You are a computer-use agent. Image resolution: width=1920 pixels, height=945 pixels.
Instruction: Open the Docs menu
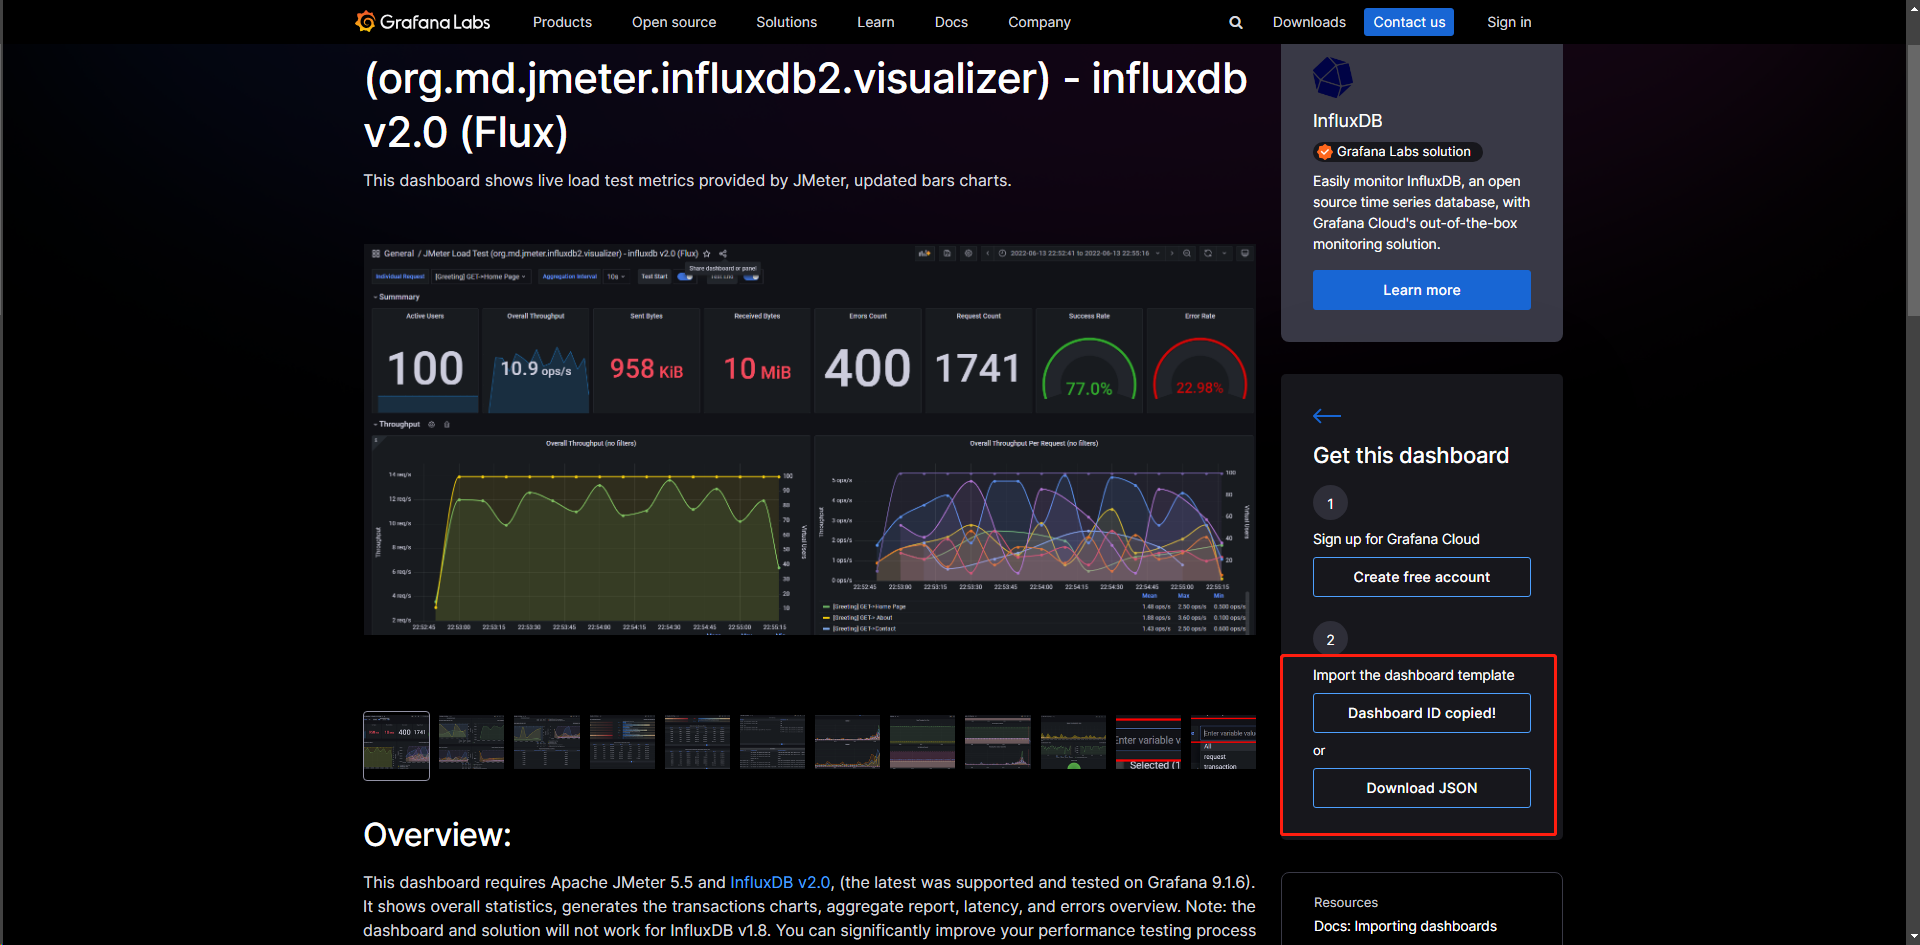coord(951,22)
